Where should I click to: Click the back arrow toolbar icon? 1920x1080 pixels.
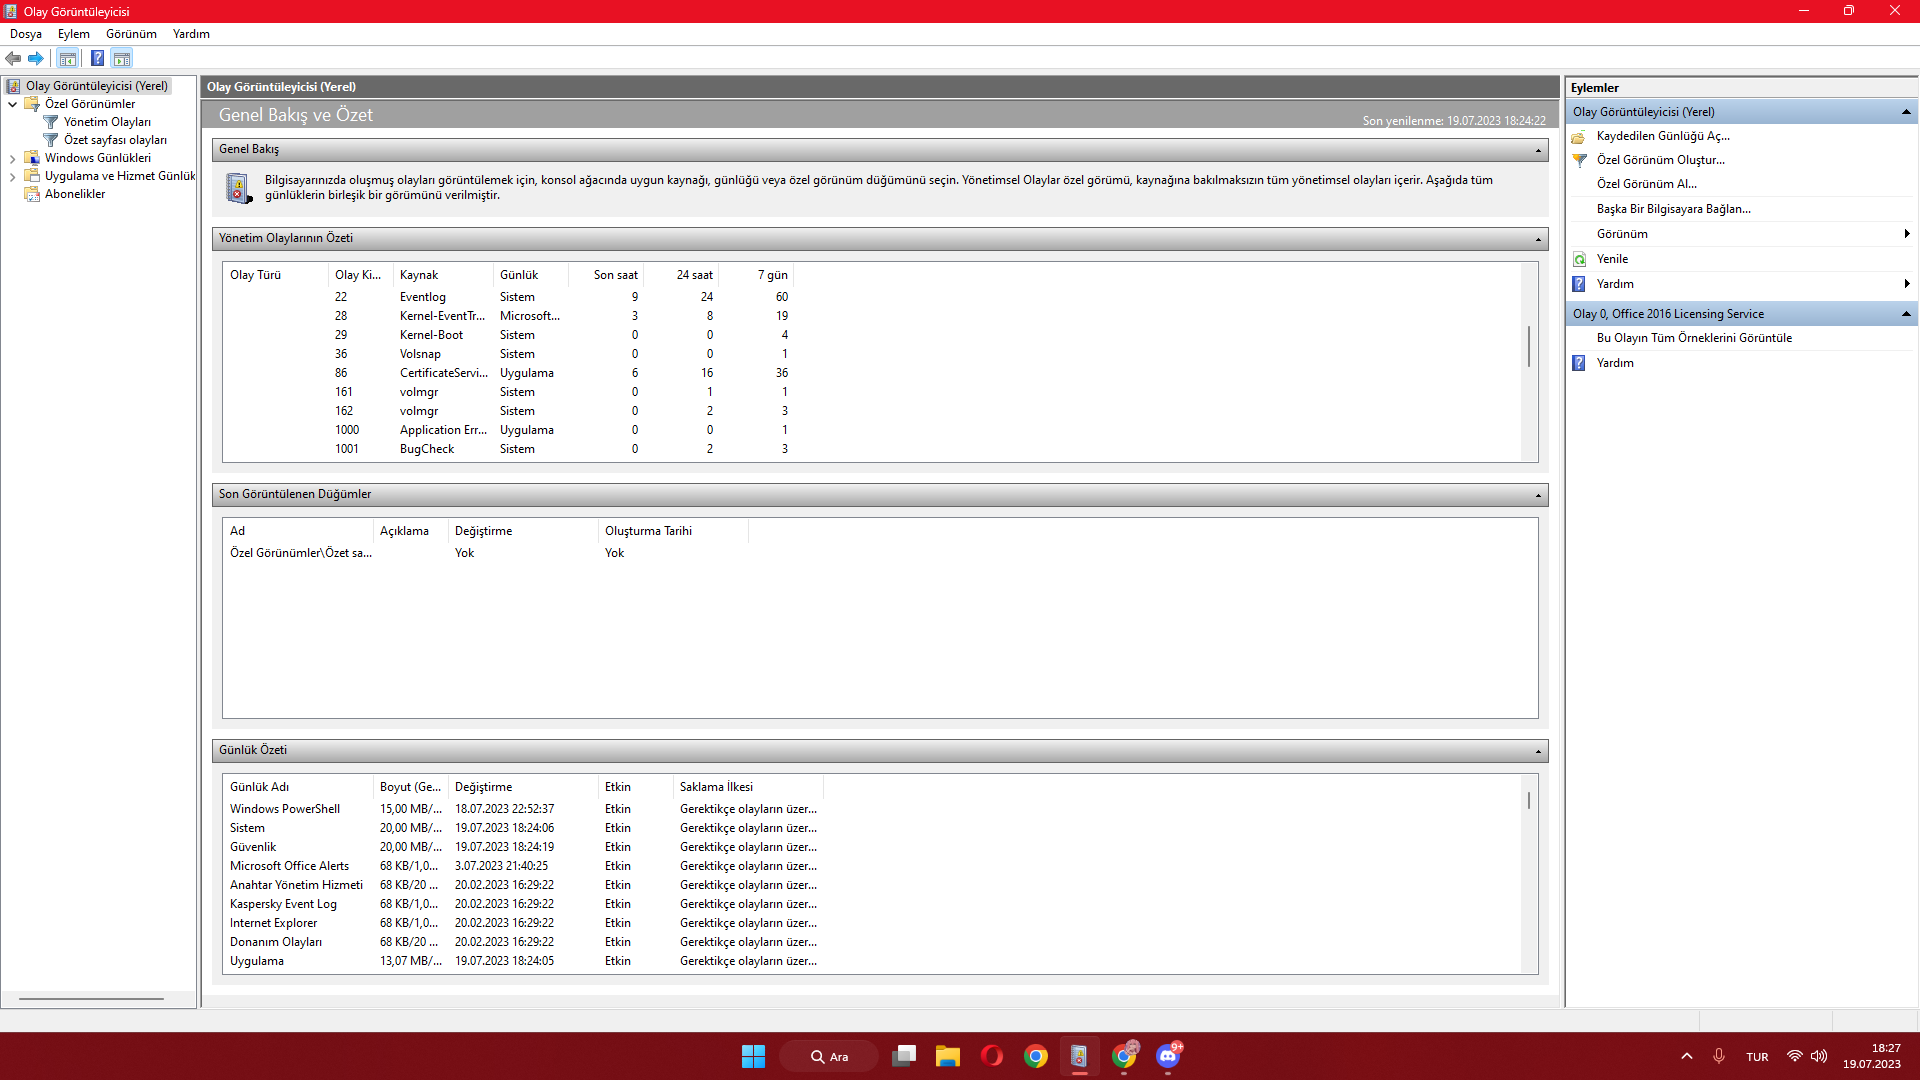coord(13,58)
